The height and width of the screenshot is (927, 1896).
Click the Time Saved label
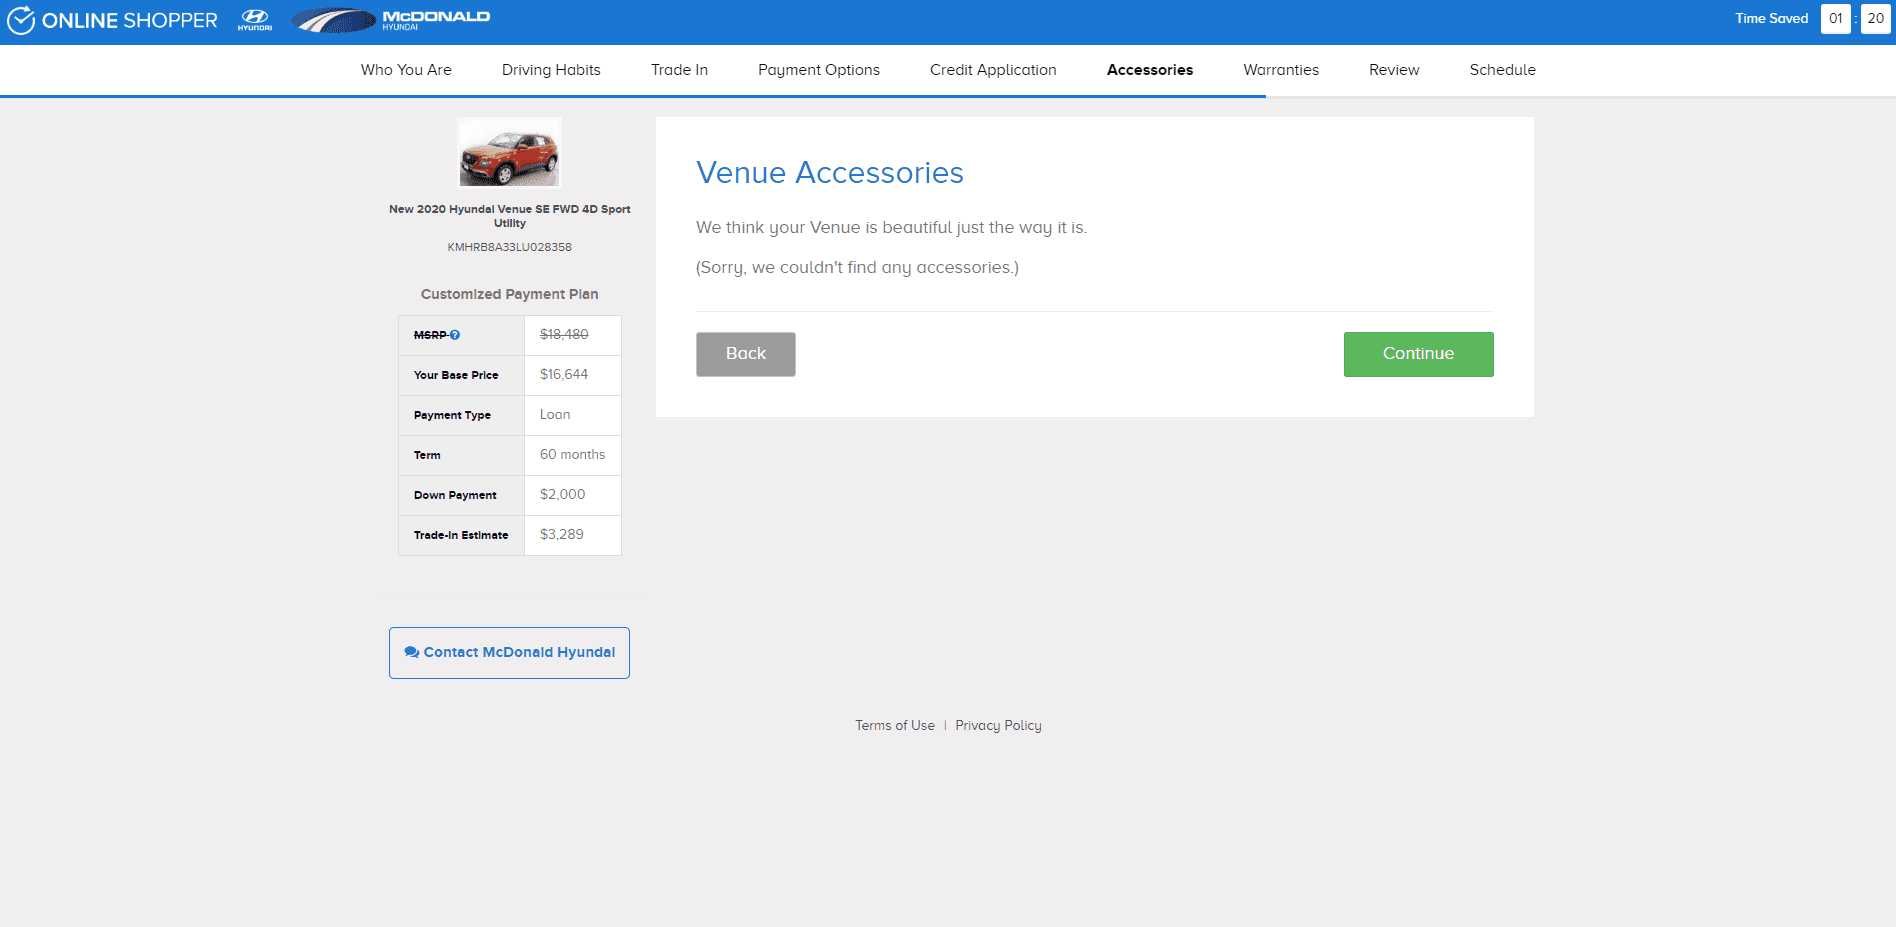[x=1771, y=19]
